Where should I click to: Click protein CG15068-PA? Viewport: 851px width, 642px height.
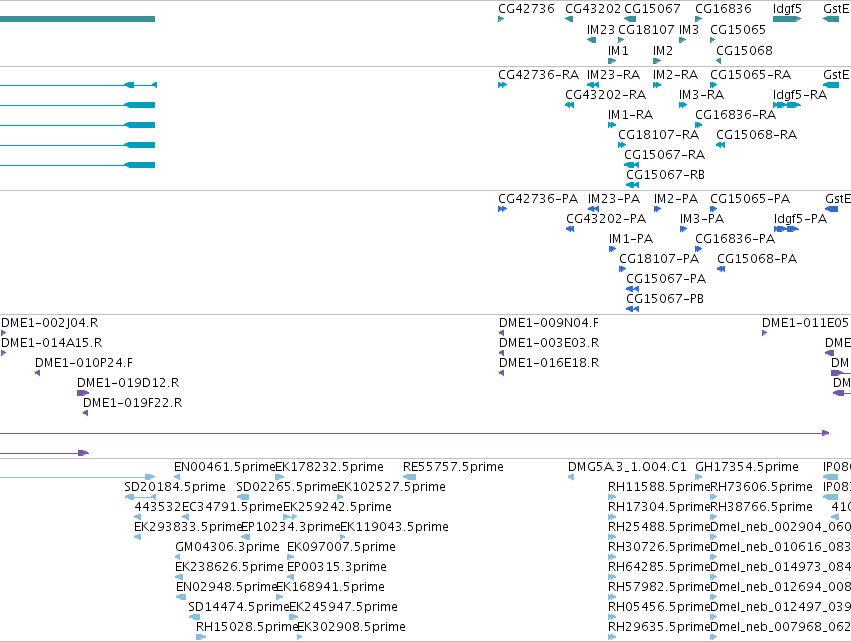757,258
